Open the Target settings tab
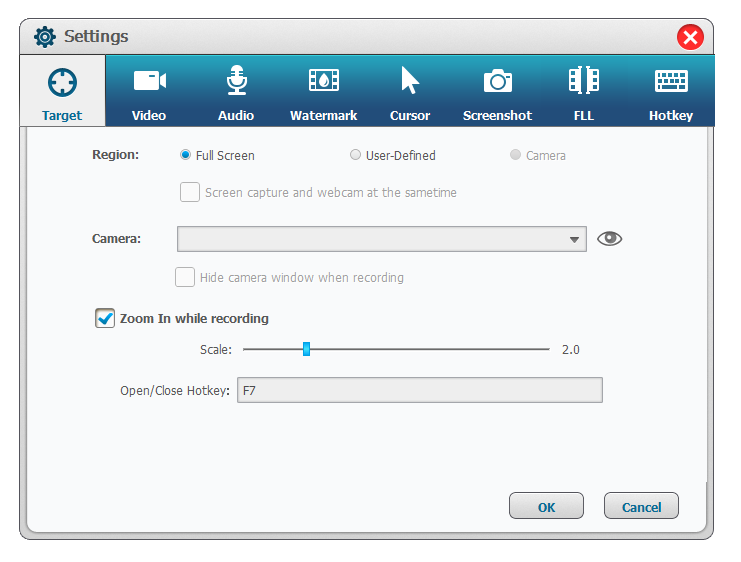 click(x=62, y=91)
